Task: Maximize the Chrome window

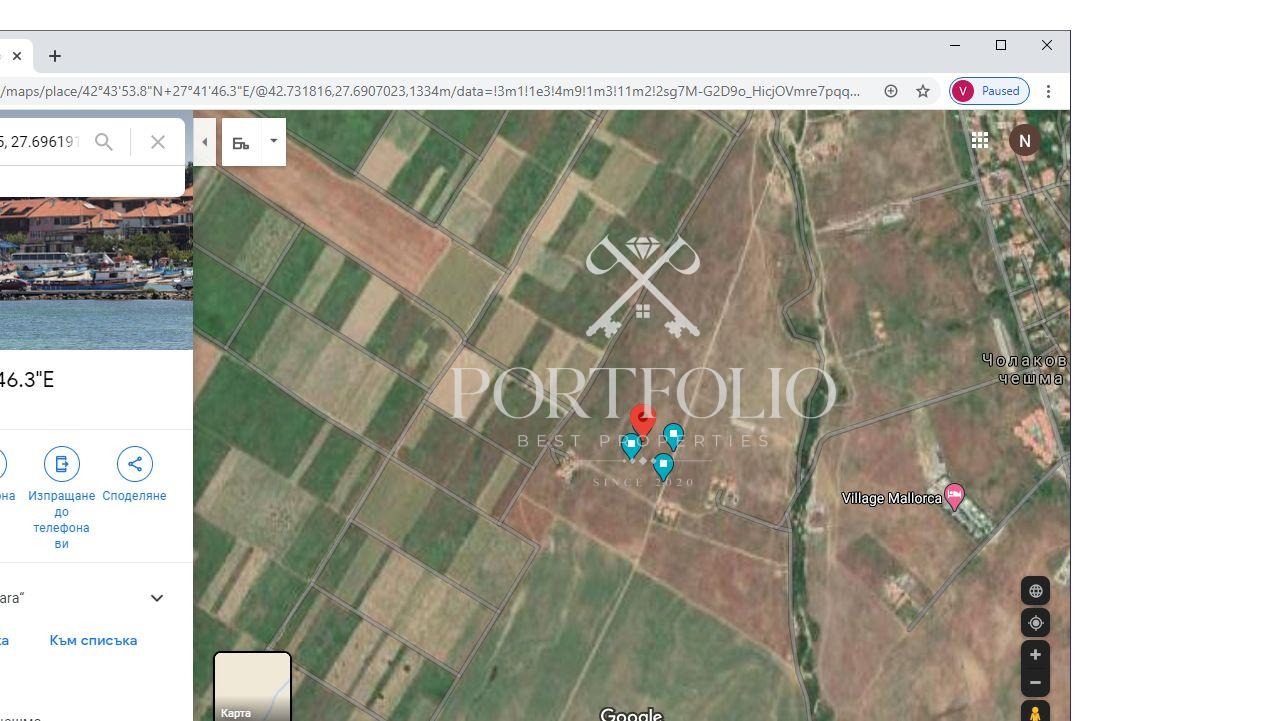Action: coord(1001,45)
